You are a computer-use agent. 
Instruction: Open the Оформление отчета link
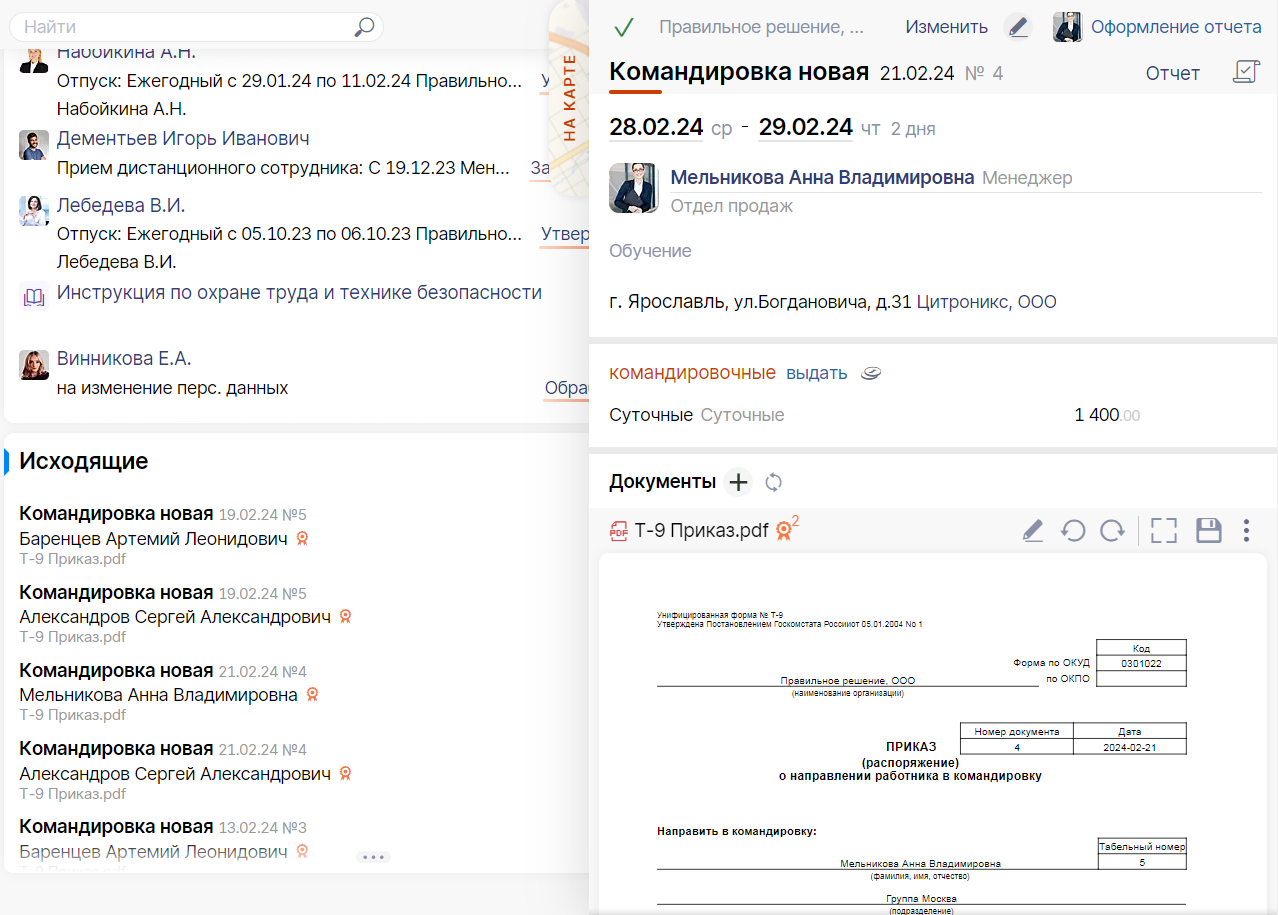[1176, 27]
